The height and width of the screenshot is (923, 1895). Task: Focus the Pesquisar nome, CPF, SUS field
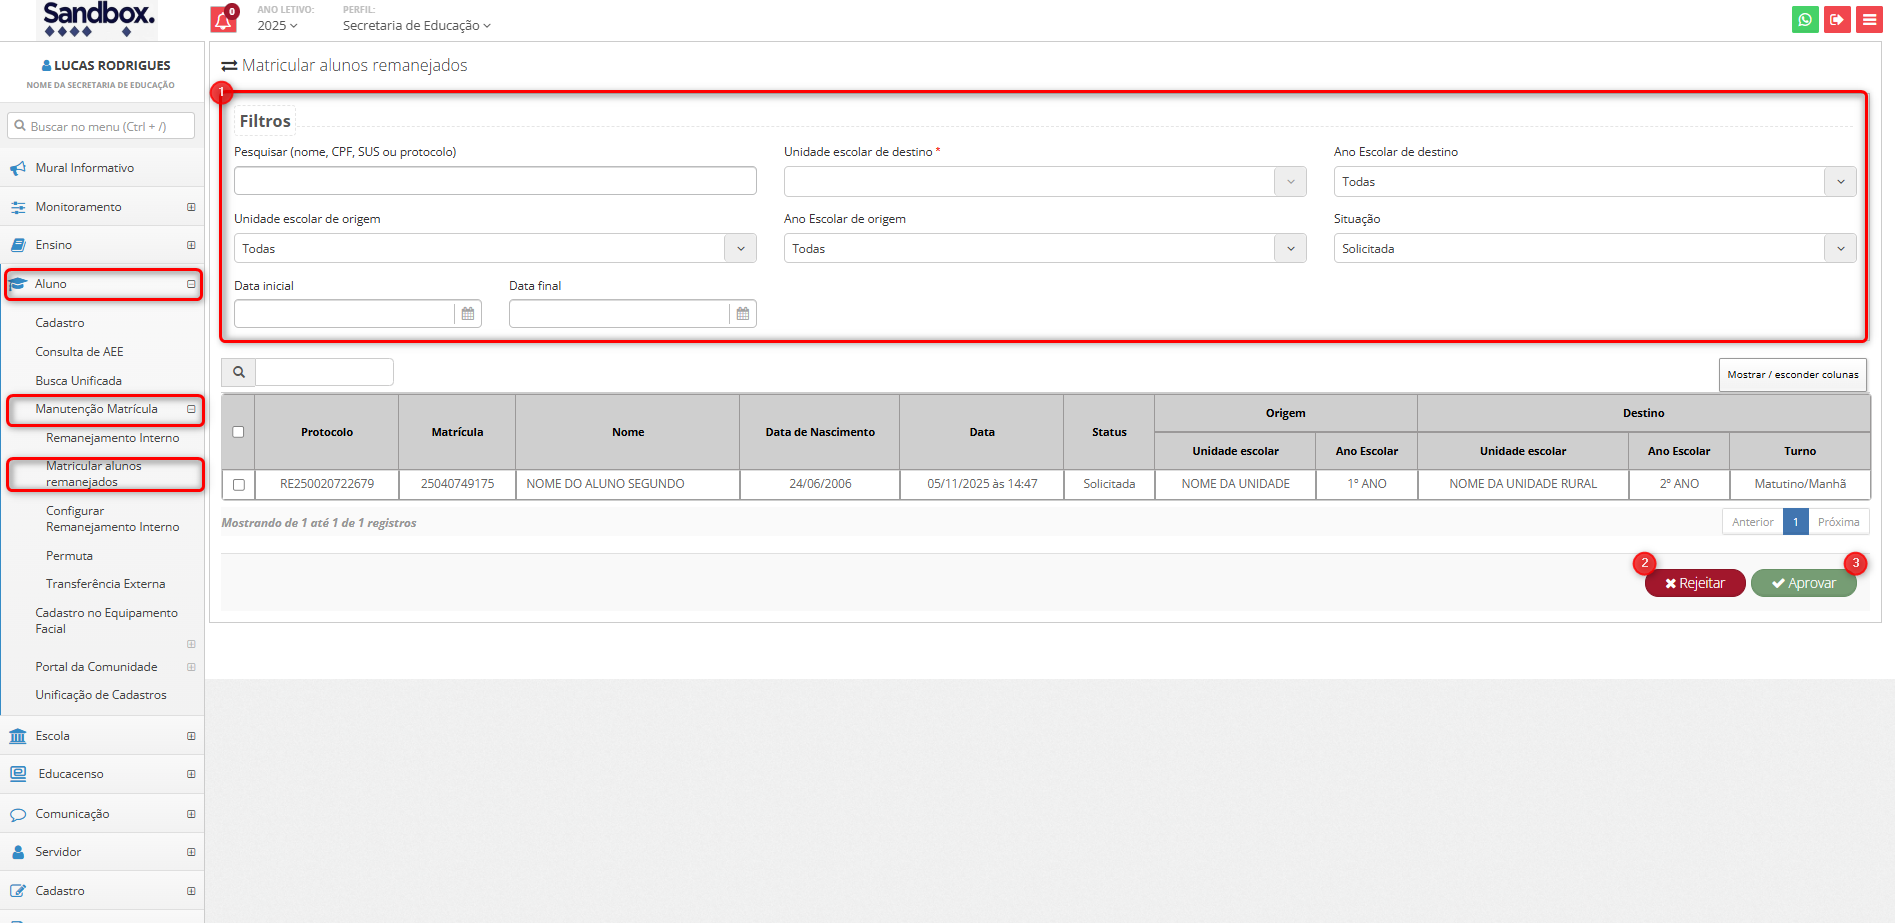click(x=495, y=181)
